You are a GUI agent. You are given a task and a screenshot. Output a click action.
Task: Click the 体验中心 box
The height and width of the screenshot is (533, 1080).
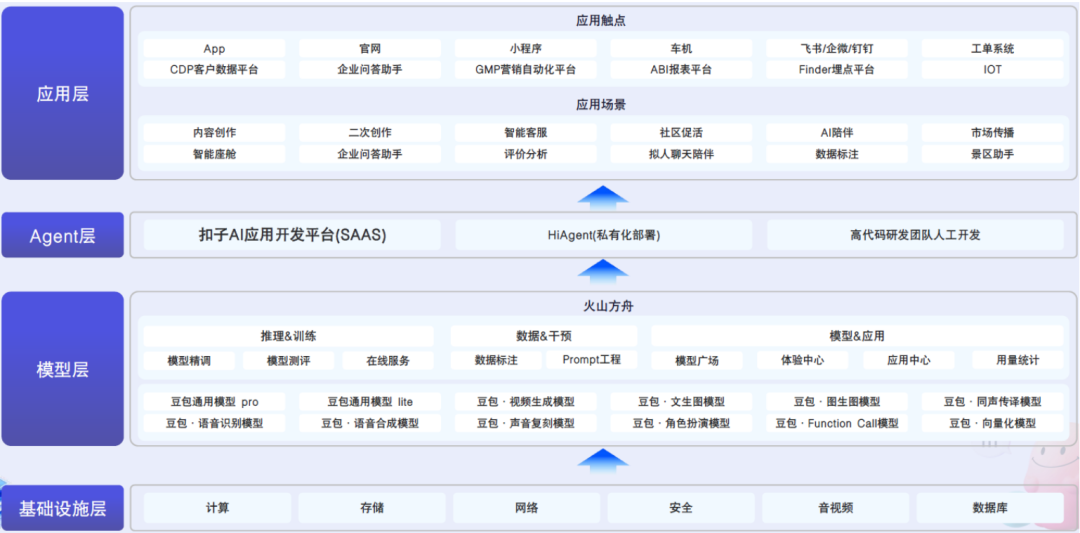click(802, 360)
